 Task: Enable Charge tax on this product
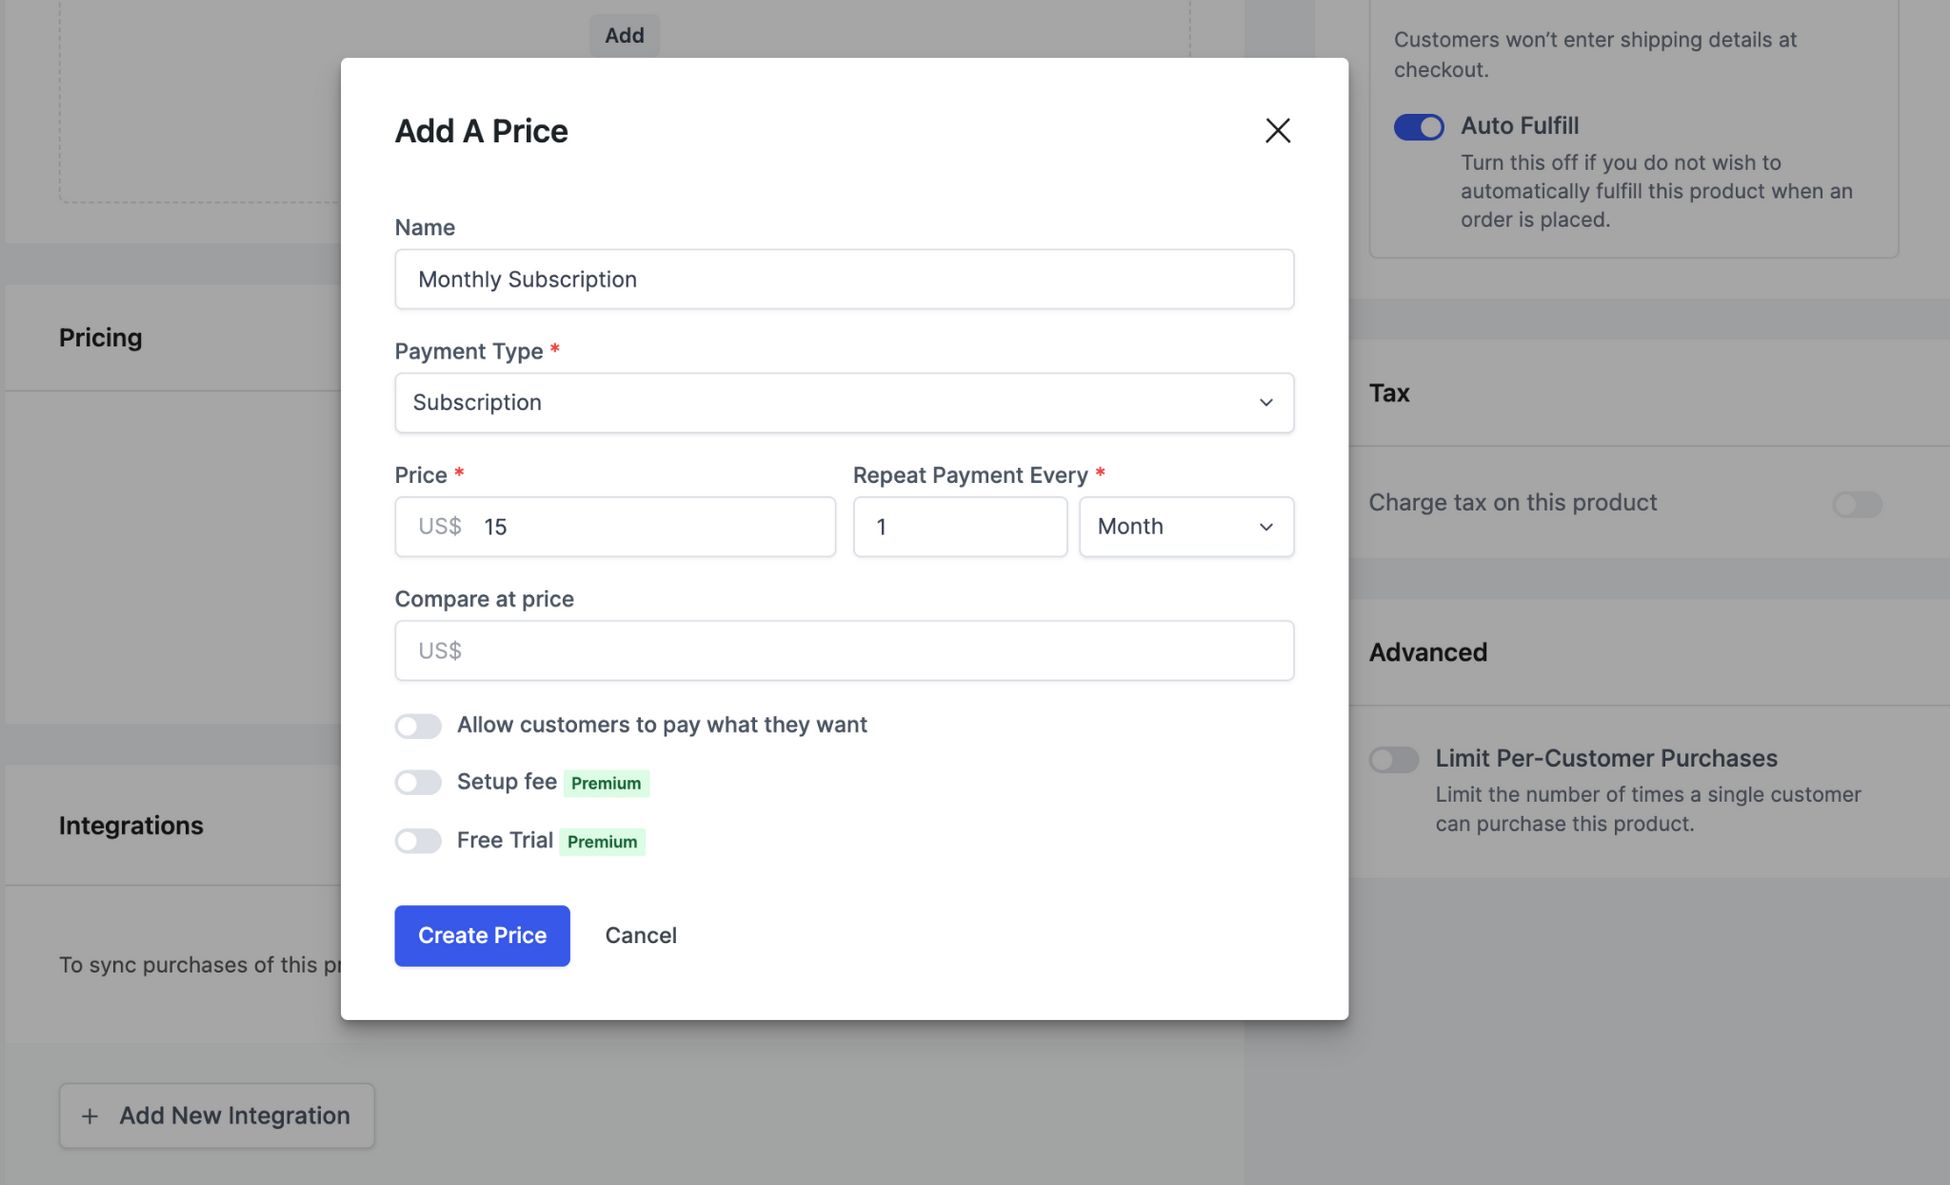(x=1856, y=505)
